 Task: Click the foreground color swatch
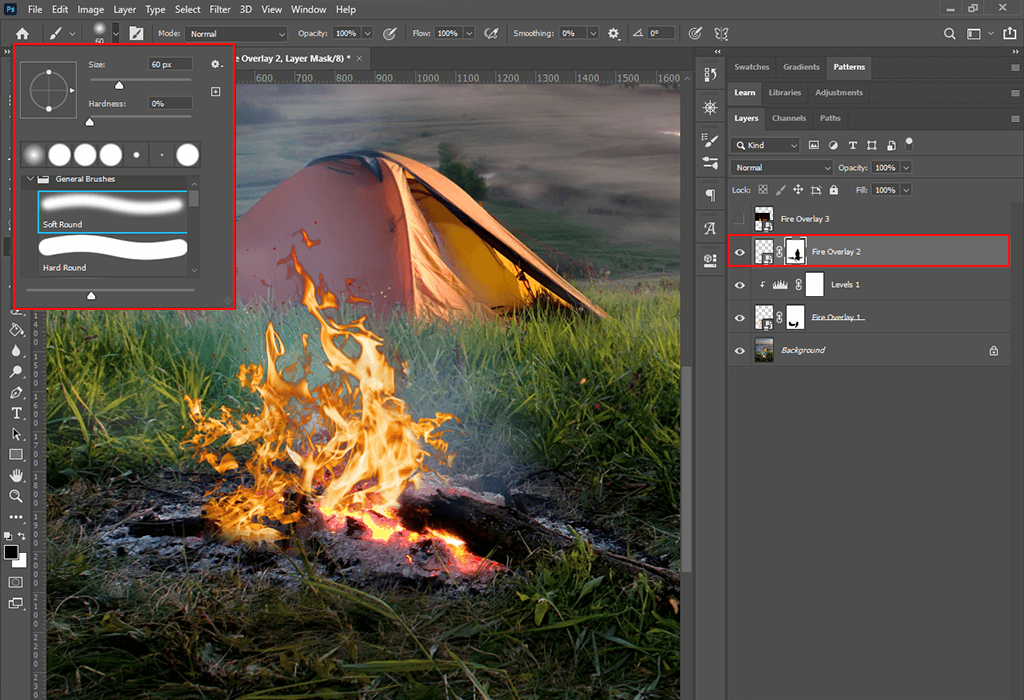pos(11,552)
